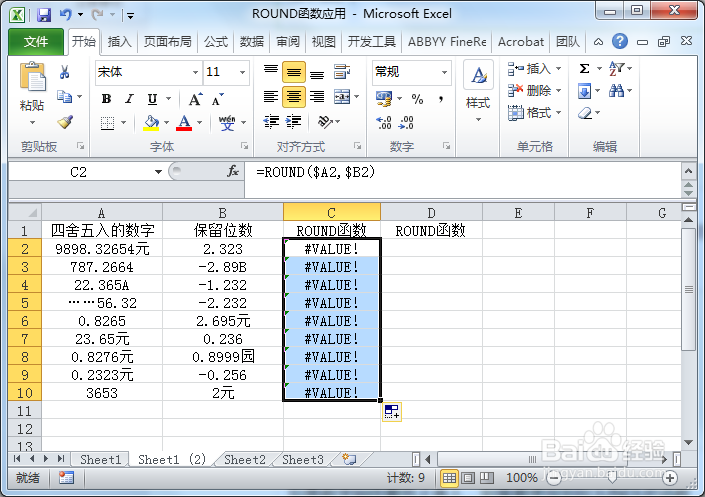Click the AutoSum sigma icon
The image size is (705, 497).
click(585, 69)
